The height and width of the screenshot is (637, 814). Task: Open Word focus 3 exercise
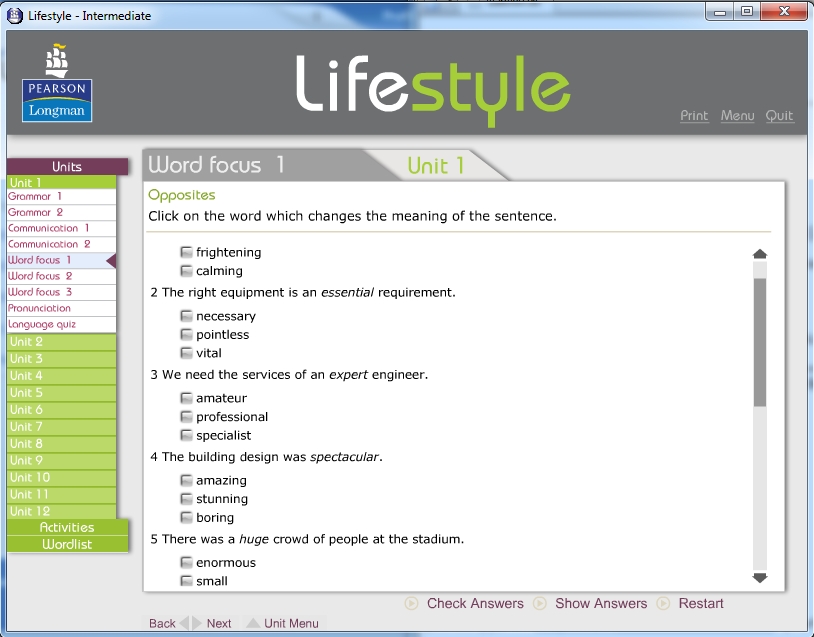(x=61, y=292)
